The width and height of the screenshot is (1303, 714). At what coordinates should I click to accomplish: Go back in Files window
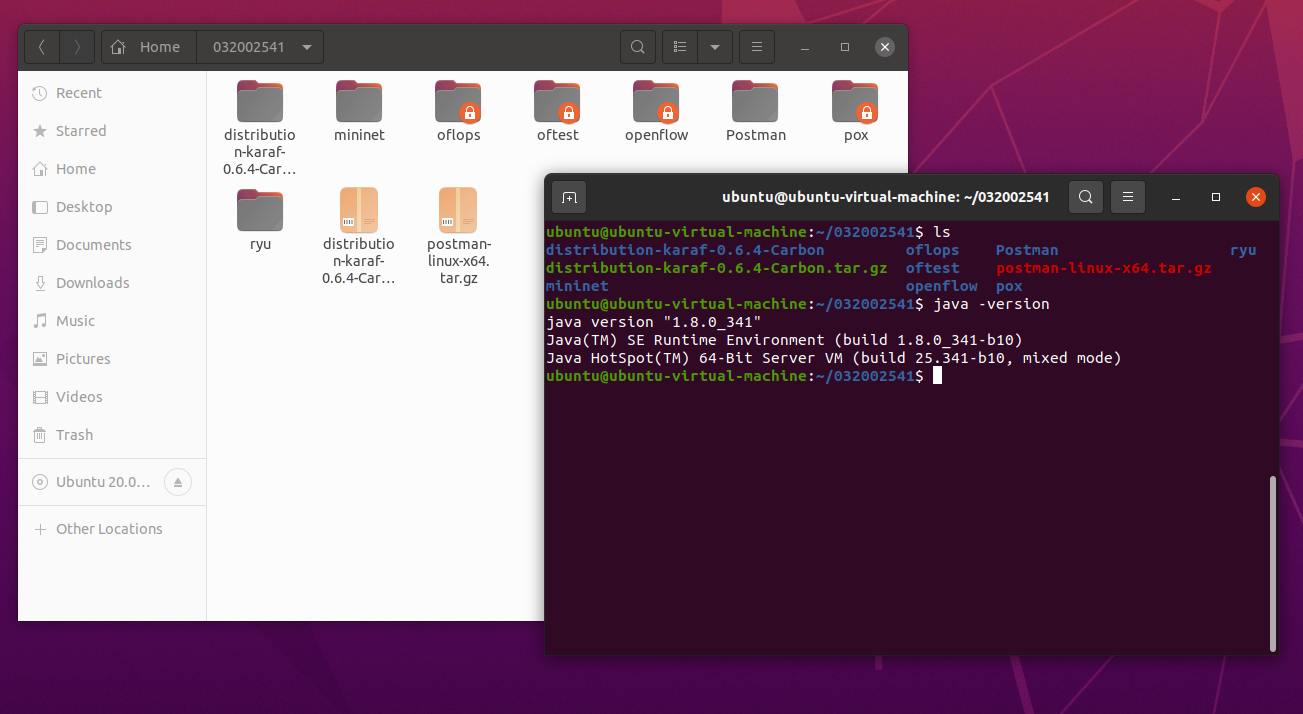tap(42, 47)
